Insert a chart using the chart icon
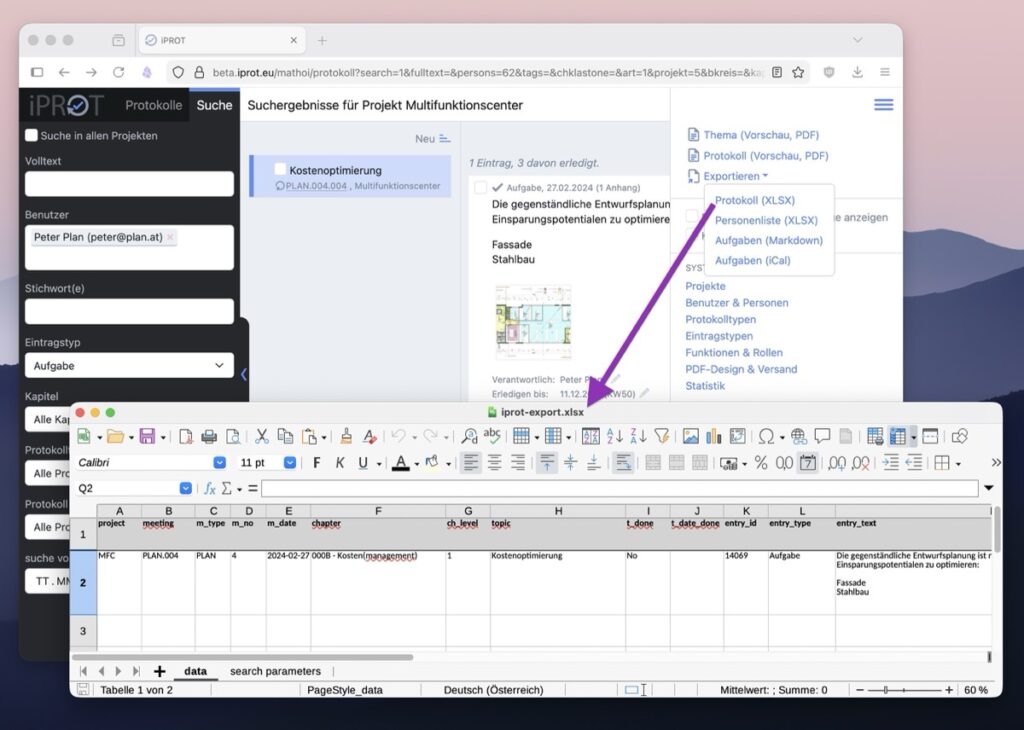1024x730 pixels. pyautogui.click(x=714, y=436)
